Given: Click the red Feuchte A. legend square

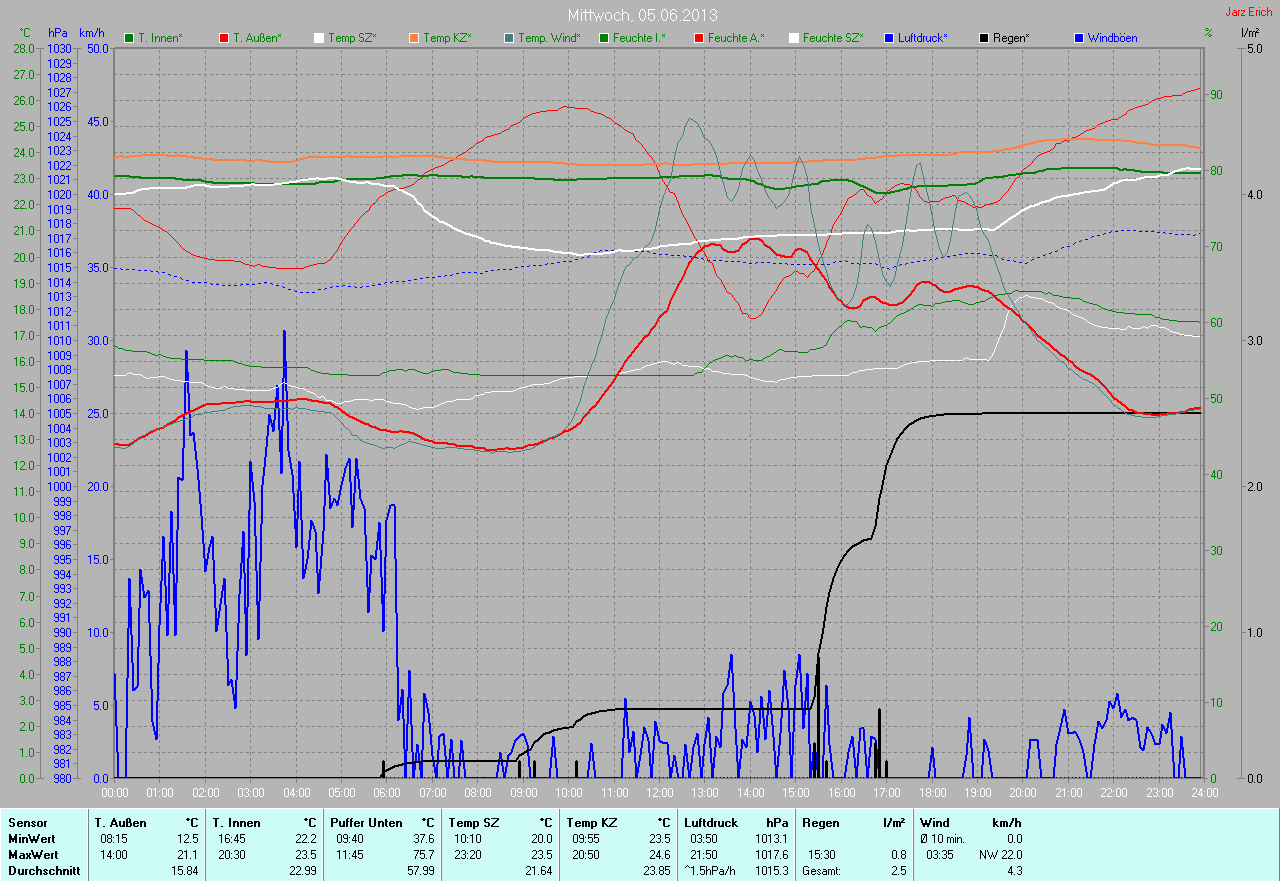Looking at the screenshot, I should click(x=699, y=38).
